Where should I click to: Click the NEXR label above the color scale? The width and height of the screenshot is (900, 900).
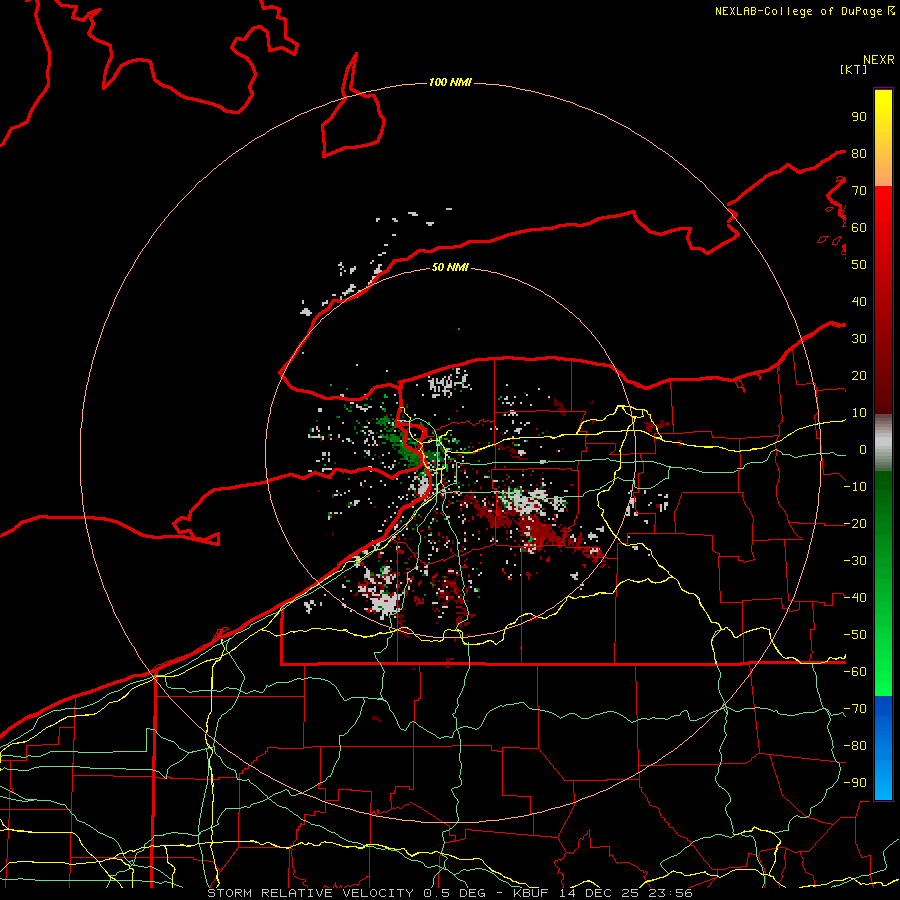click(879, 60)
